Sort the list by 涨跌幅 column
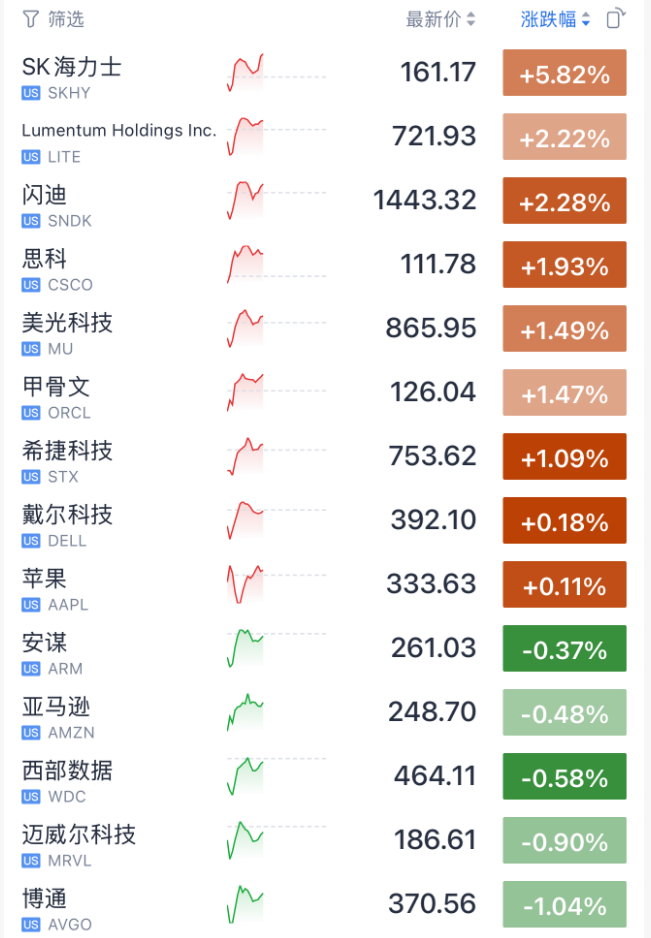Screen dimensions: 651x938 [555, 20]
